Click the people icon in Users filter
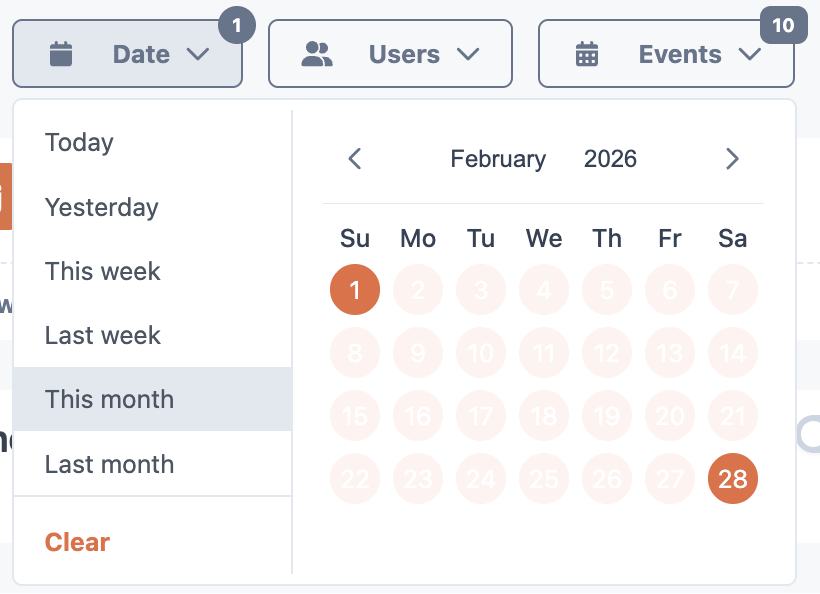This screenshot has height=594, width=820. pyautogui.click(x=317, y=54)
